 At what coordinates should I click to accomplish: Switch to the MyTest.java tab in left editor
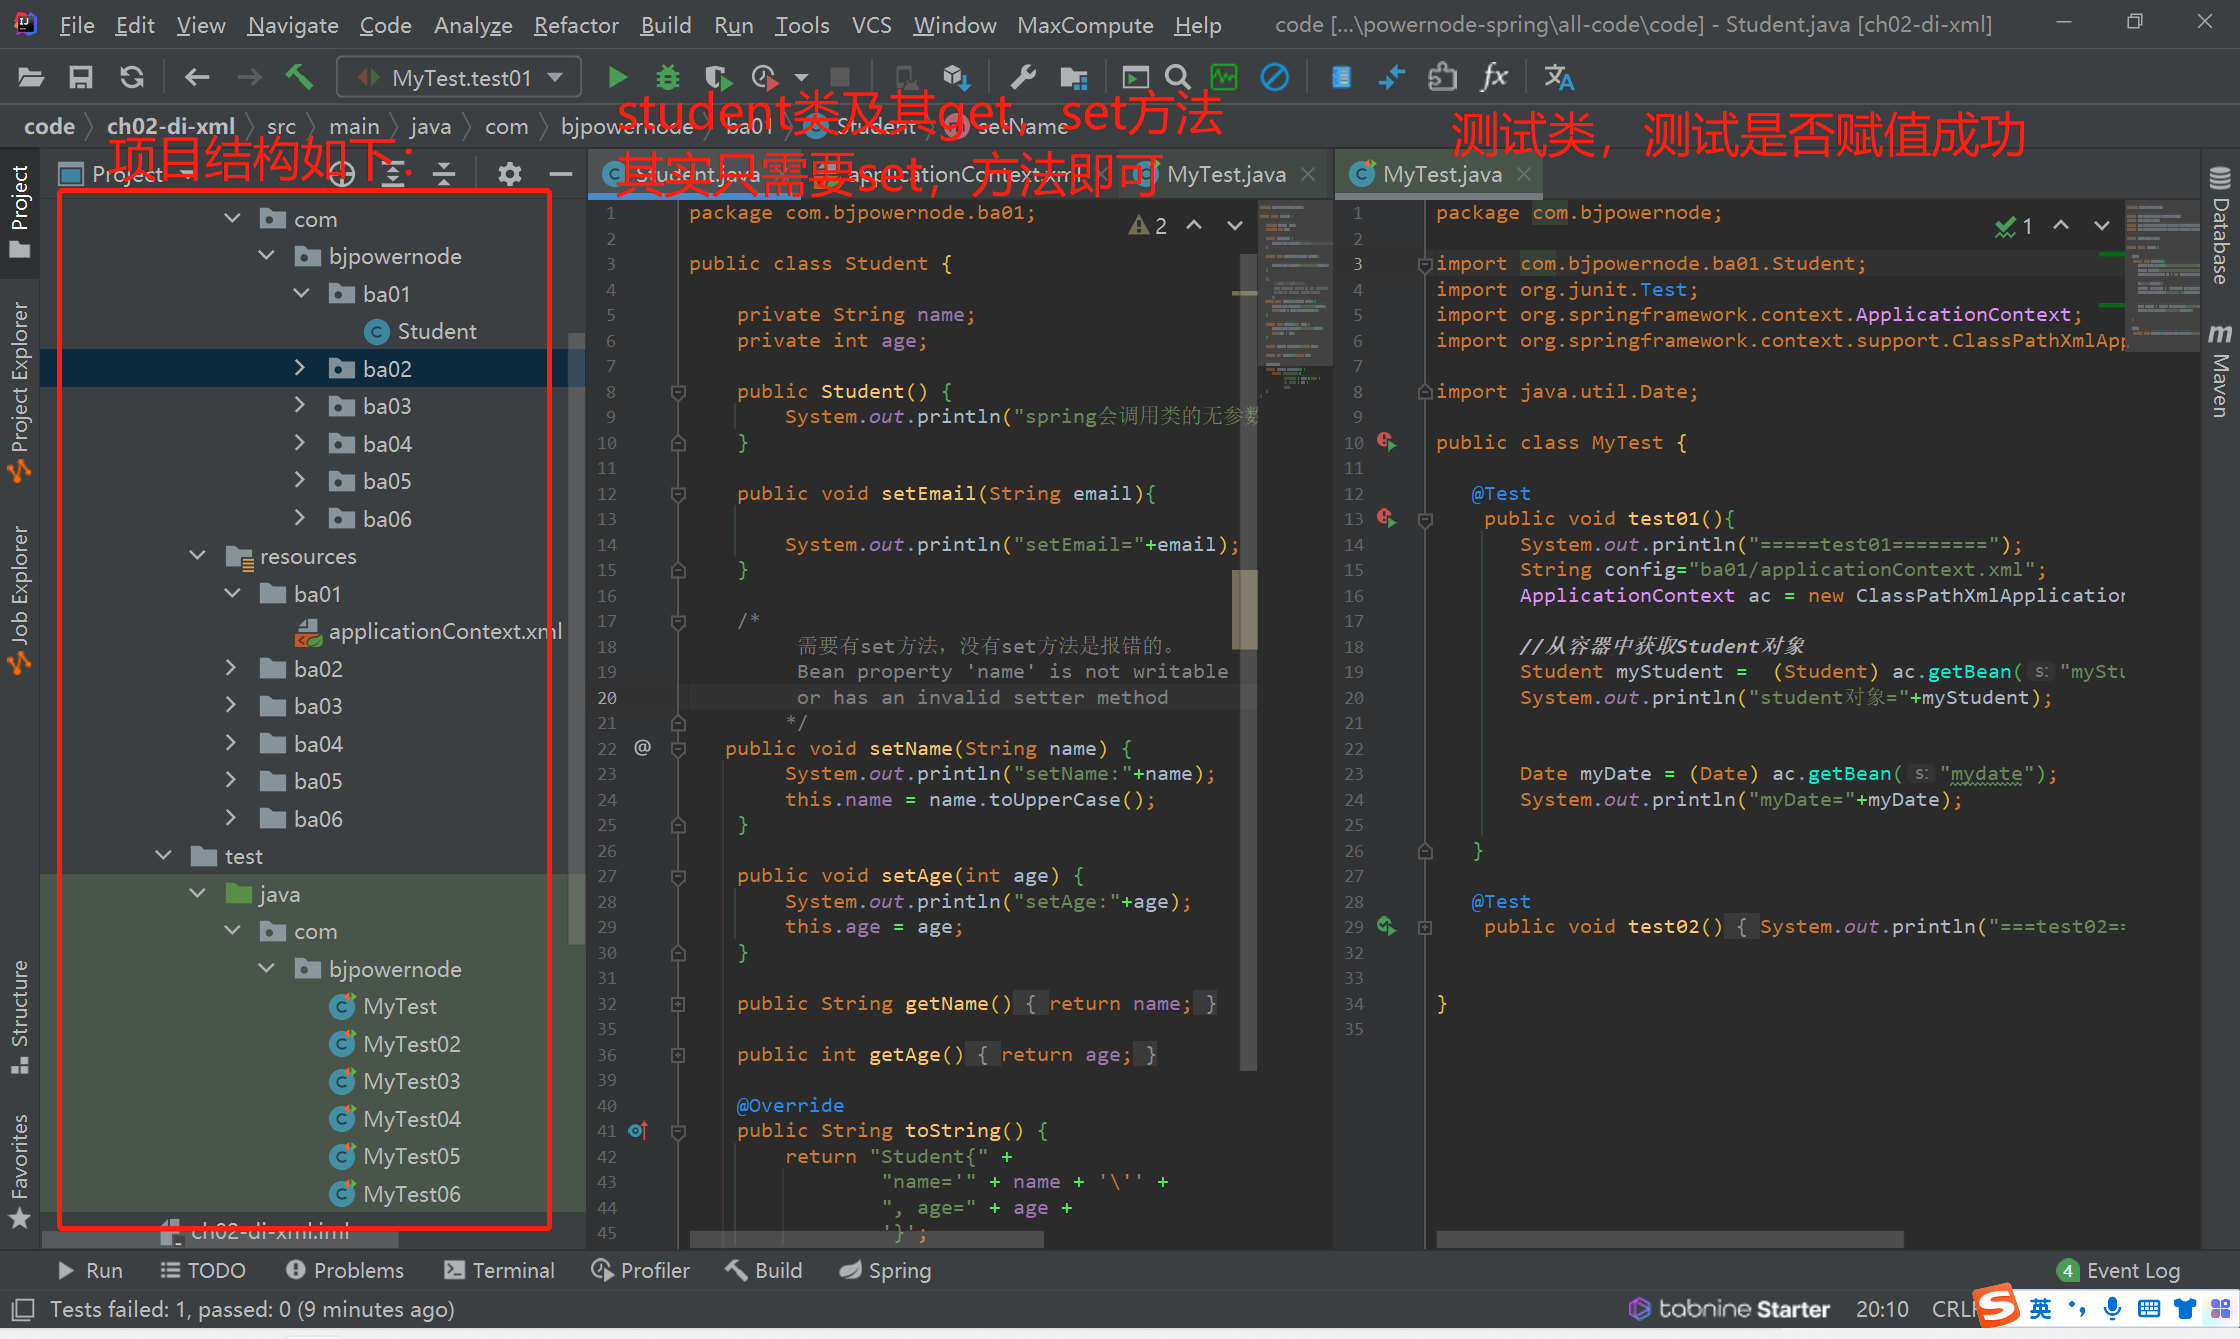tap(1225, 174)
